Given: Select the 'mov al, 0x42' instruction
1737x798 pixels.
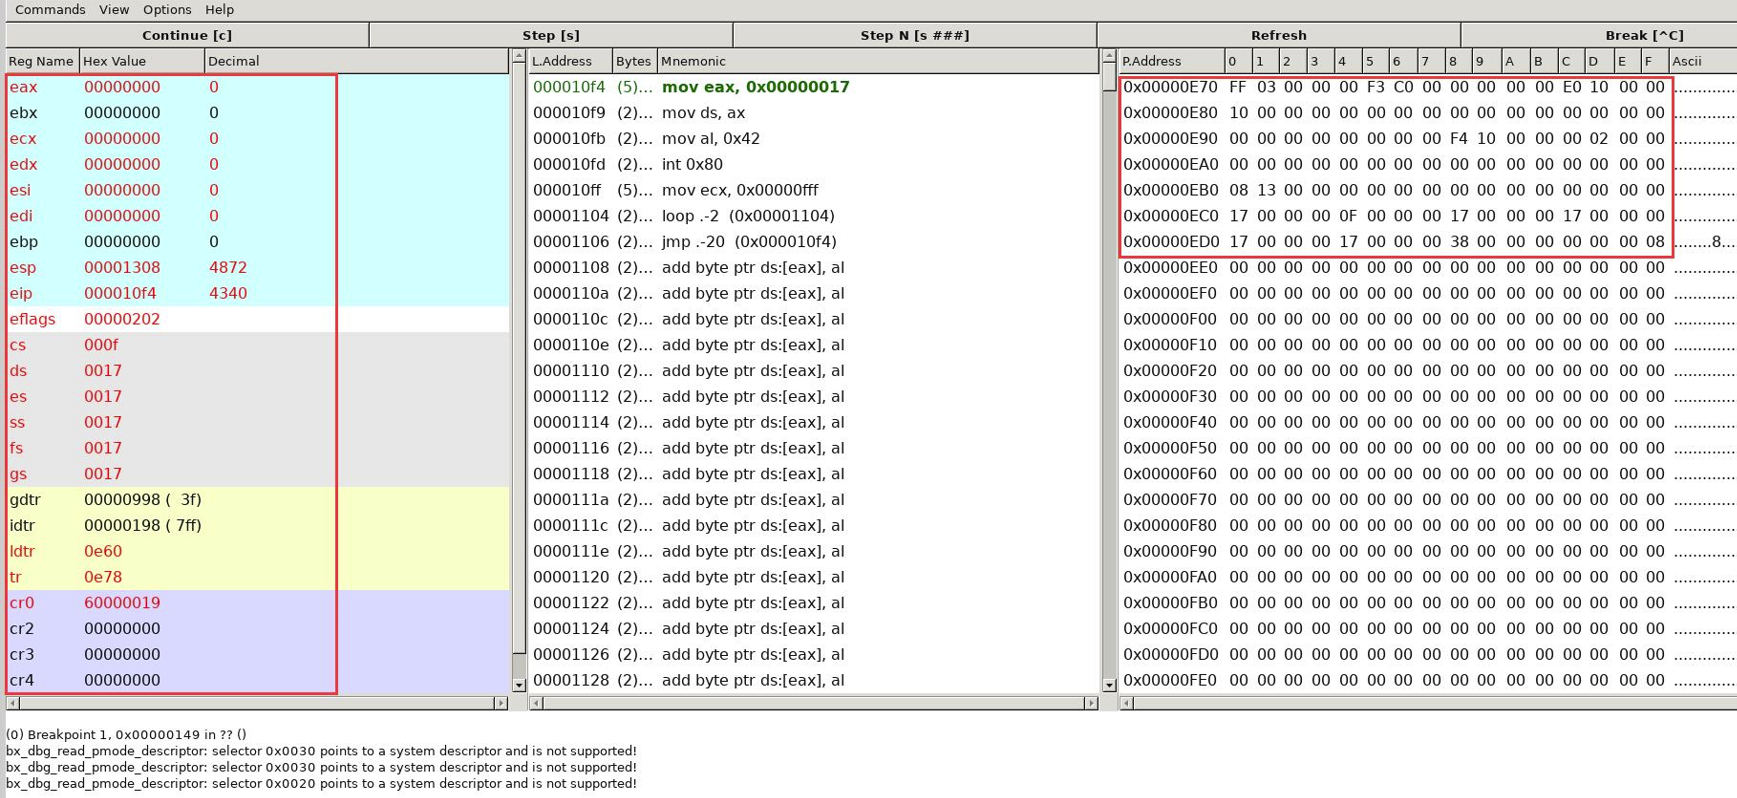Looking at the screenshot, I should [x=813, y=139].
